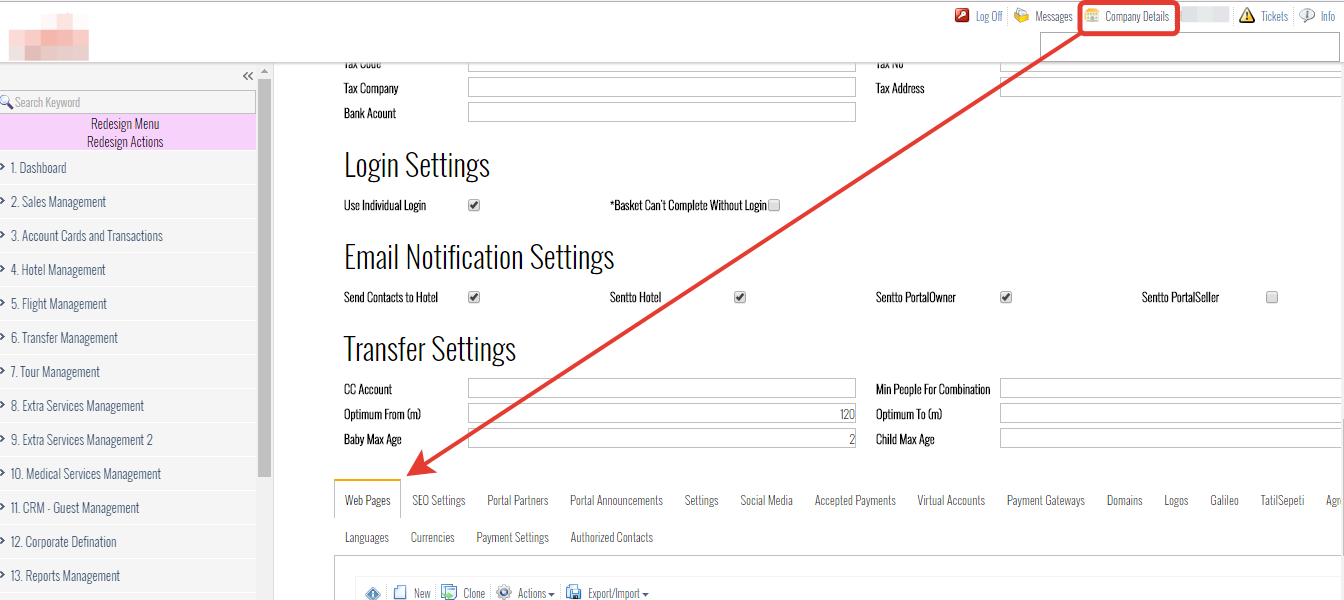Switch to the Domains tab
Image resolution: width=1344 pixels, height=600 pixels.
[x=1124, y=500]
